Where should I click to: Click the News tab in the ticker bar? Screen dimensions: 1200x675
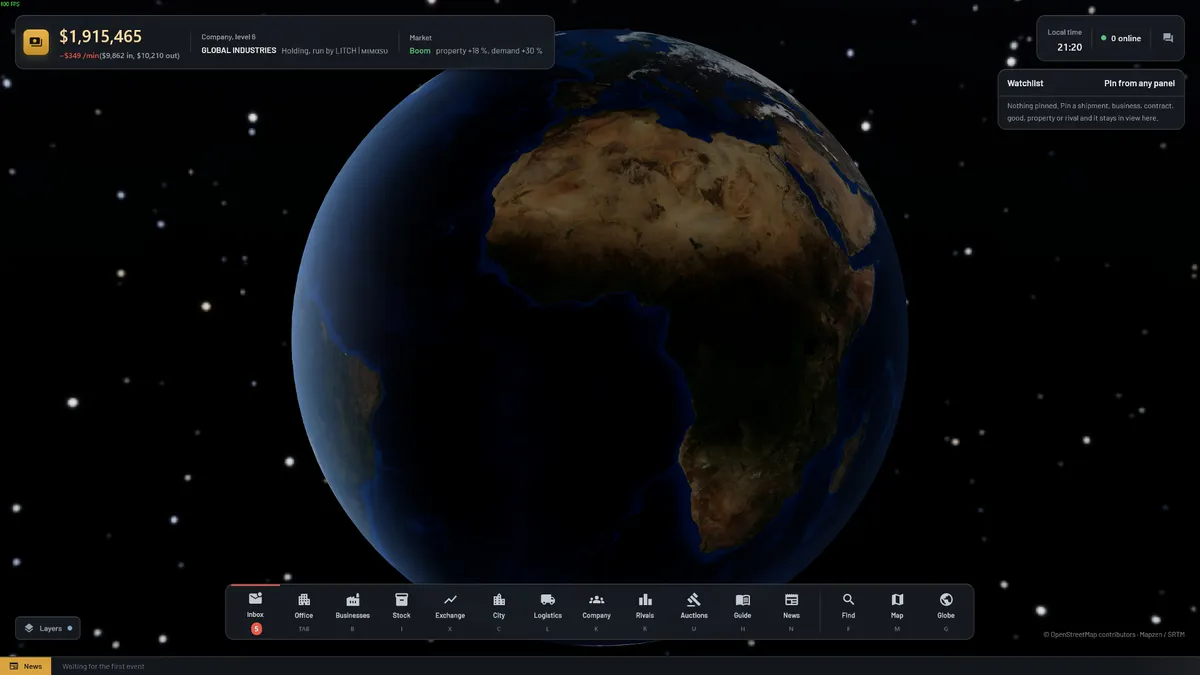click(x=25, y=666)
